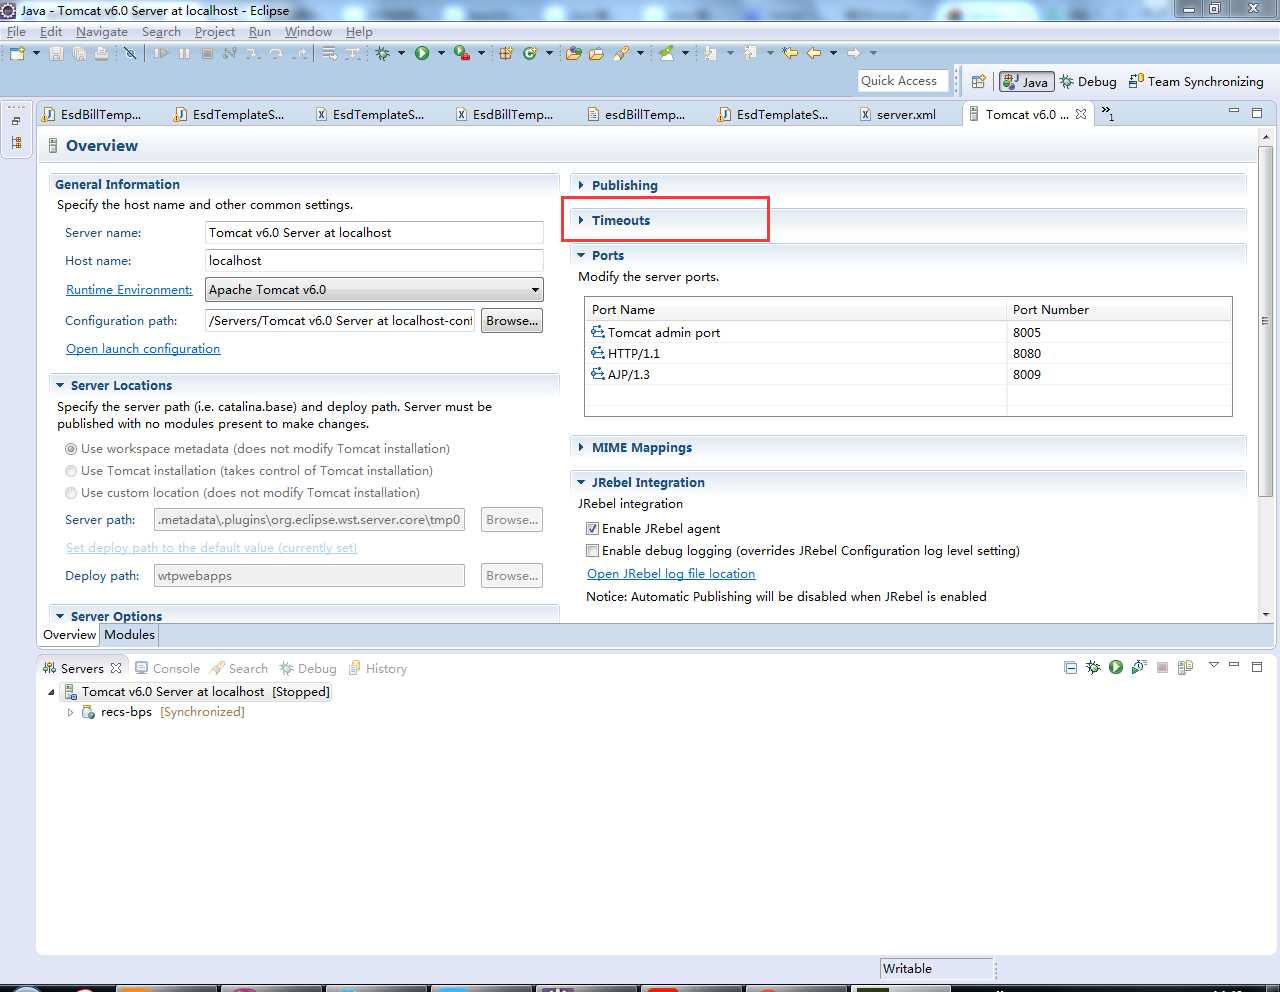
Task: Open the Navigate menu
Action: point(102,31)
